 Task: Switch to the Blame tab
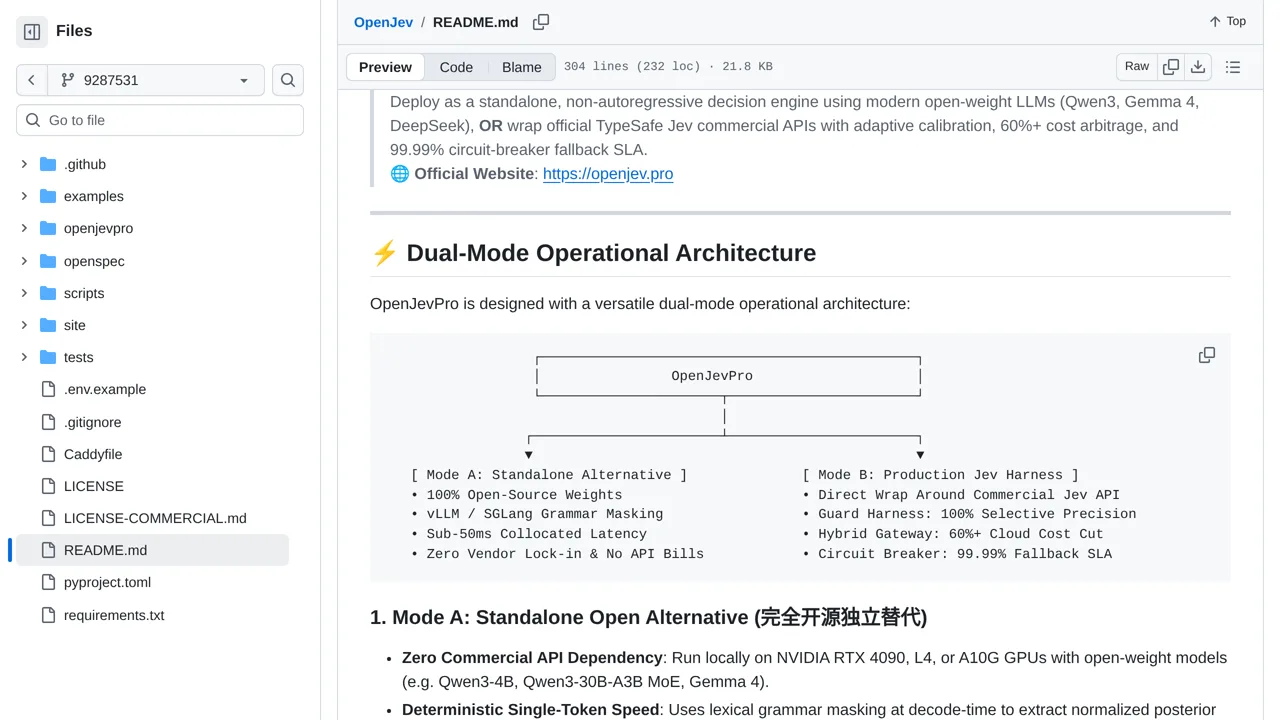tap(522, 67)
